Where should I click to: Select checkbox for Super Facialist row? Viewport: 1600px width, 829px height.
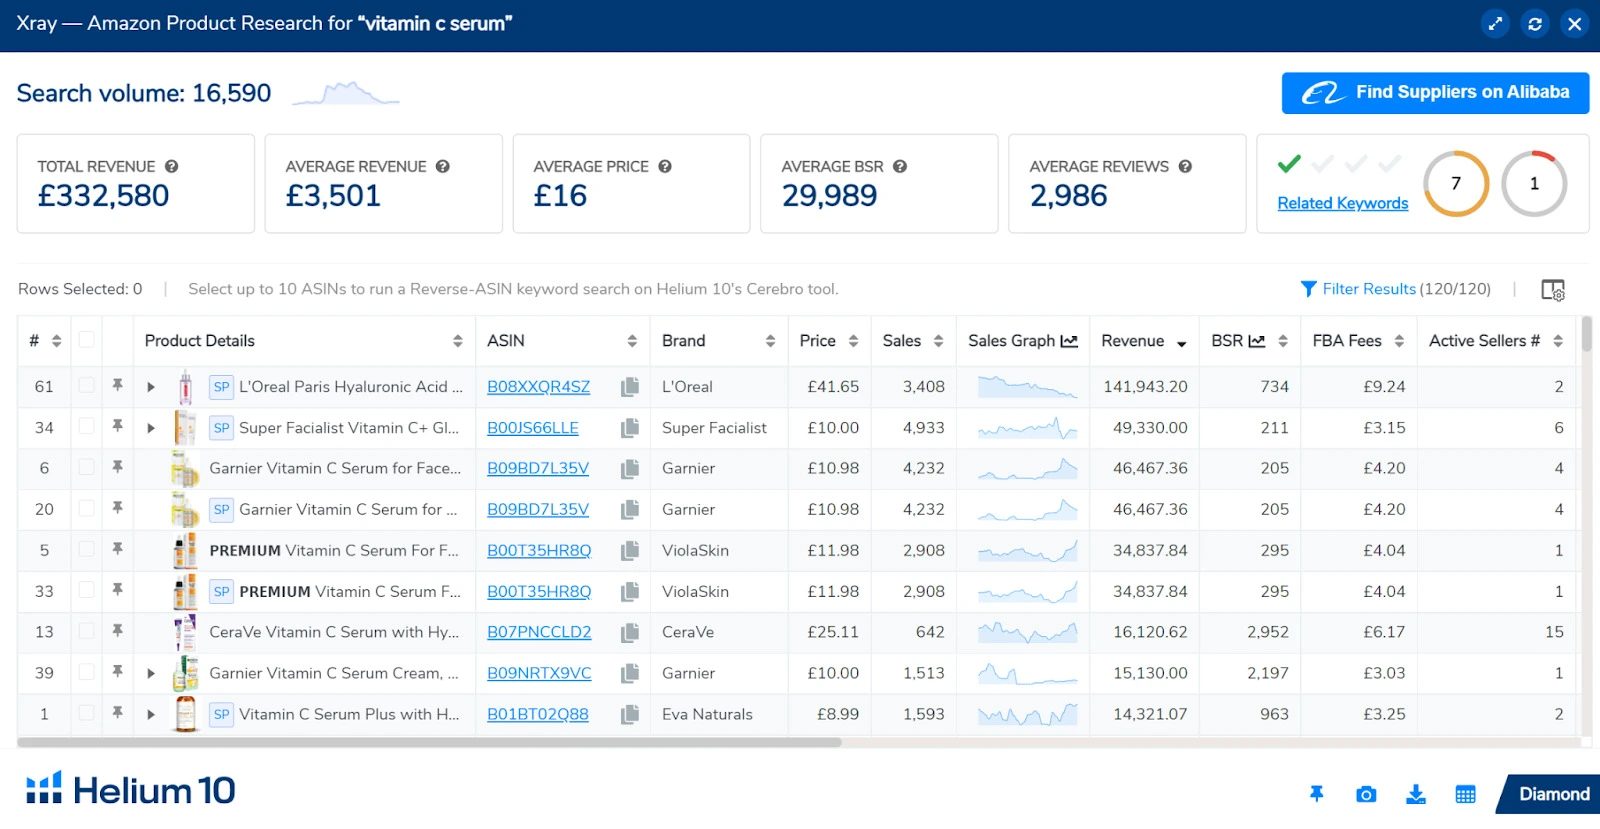click(87, 427)
